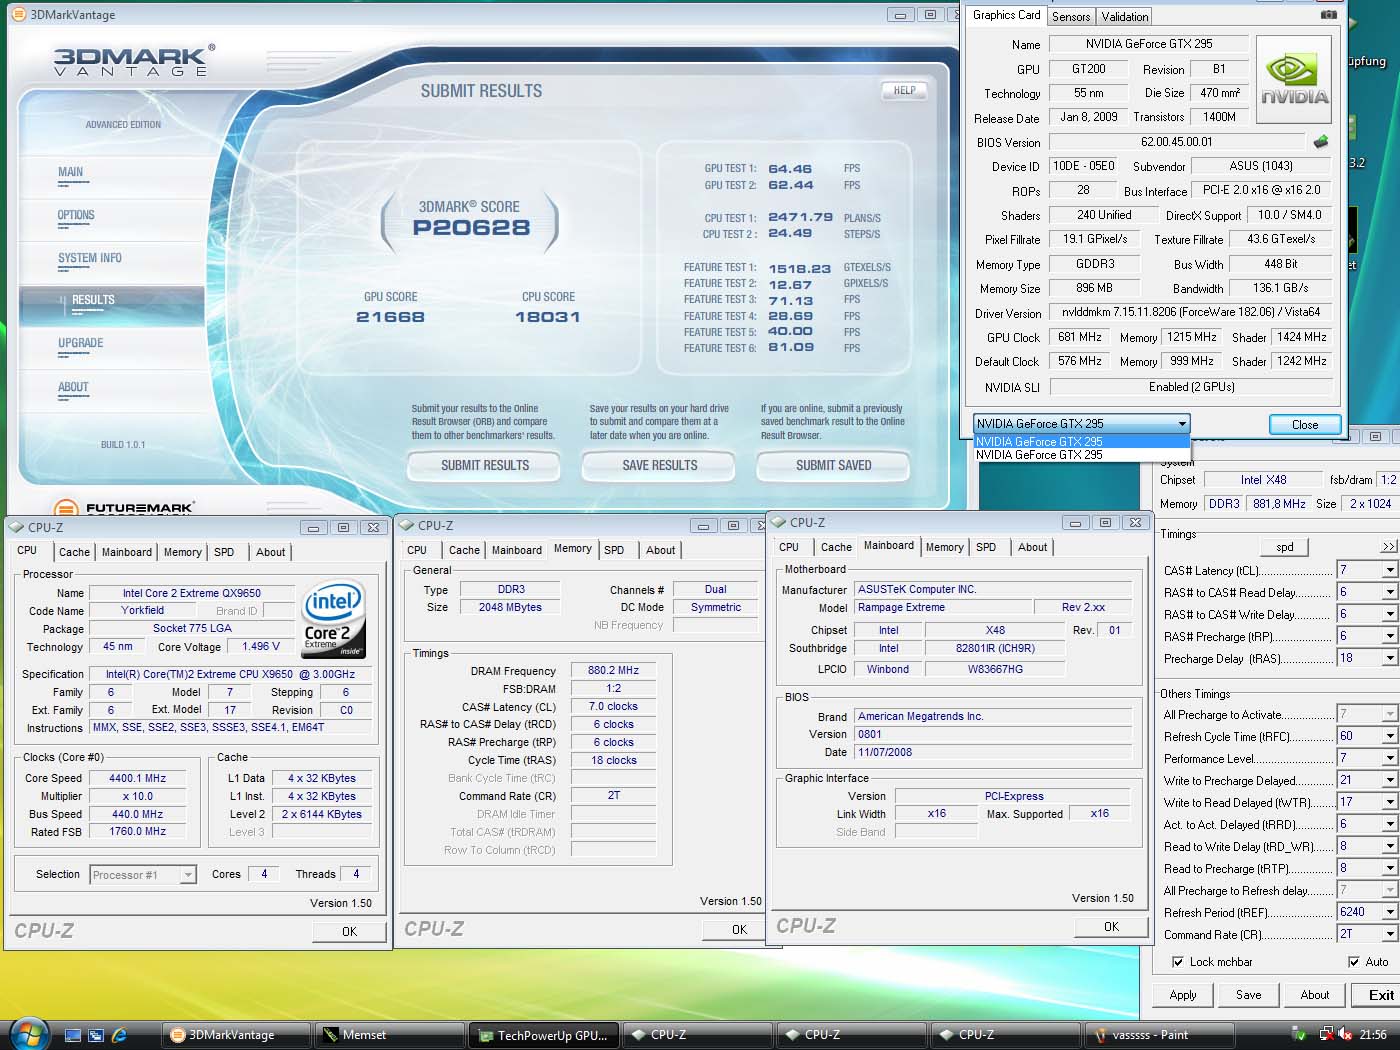The height and width of the screenshot is (1050, 1400).
Task: Click the spd button in Memset Timings
Action: (1285, 547)
